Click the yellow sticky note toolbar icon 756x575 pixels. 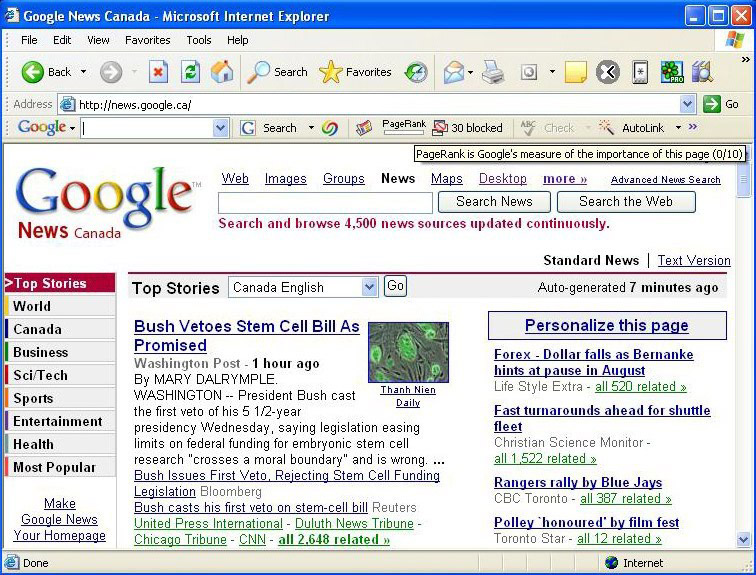(576, 72)
